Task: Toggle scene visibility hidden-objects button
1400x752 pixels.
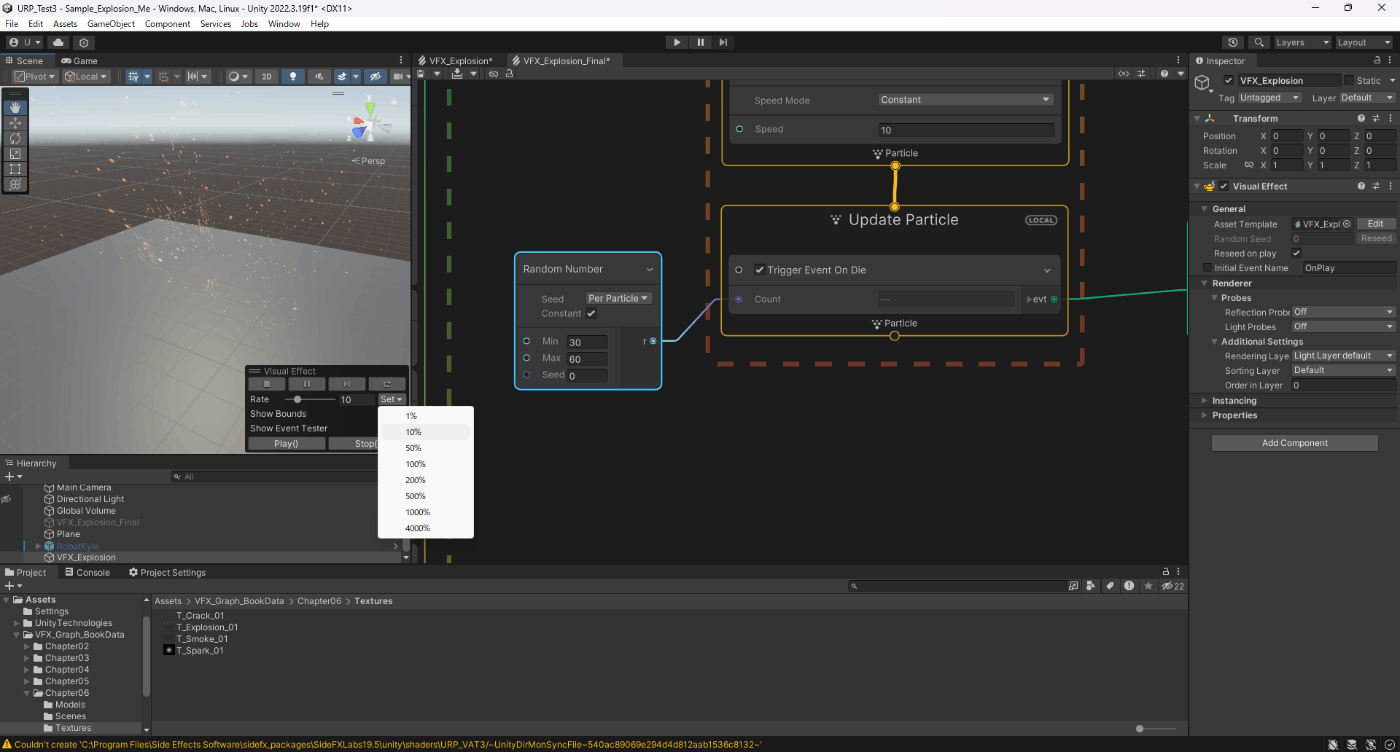Action: (x=375, y=76)
